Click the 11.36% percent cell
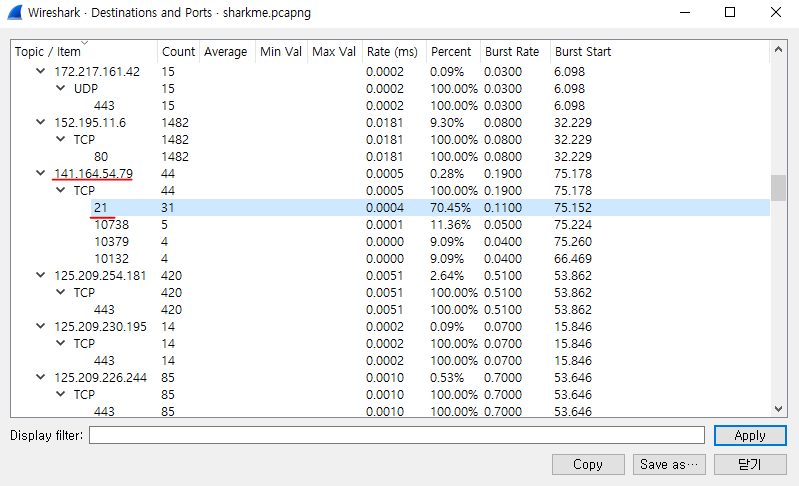This screenshot has width=799, height=486. click(x=450, y=224)
